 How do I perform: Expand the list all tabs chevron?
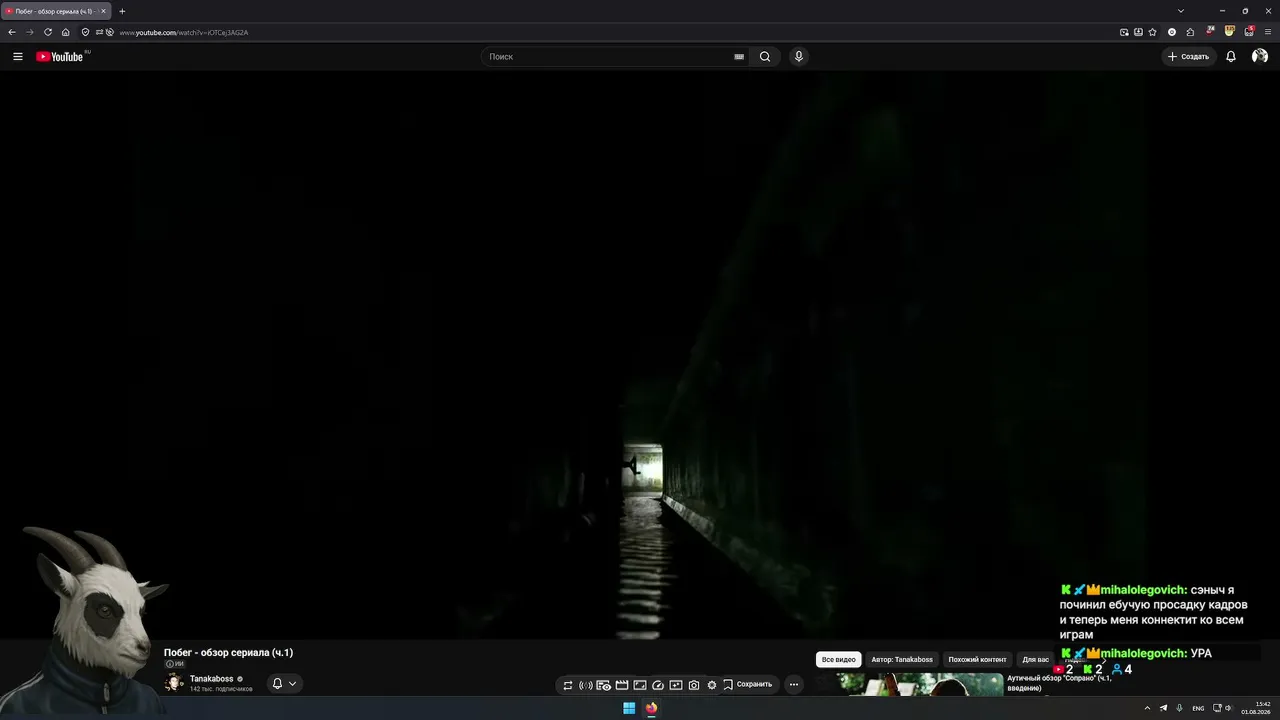click(1181, 11)
